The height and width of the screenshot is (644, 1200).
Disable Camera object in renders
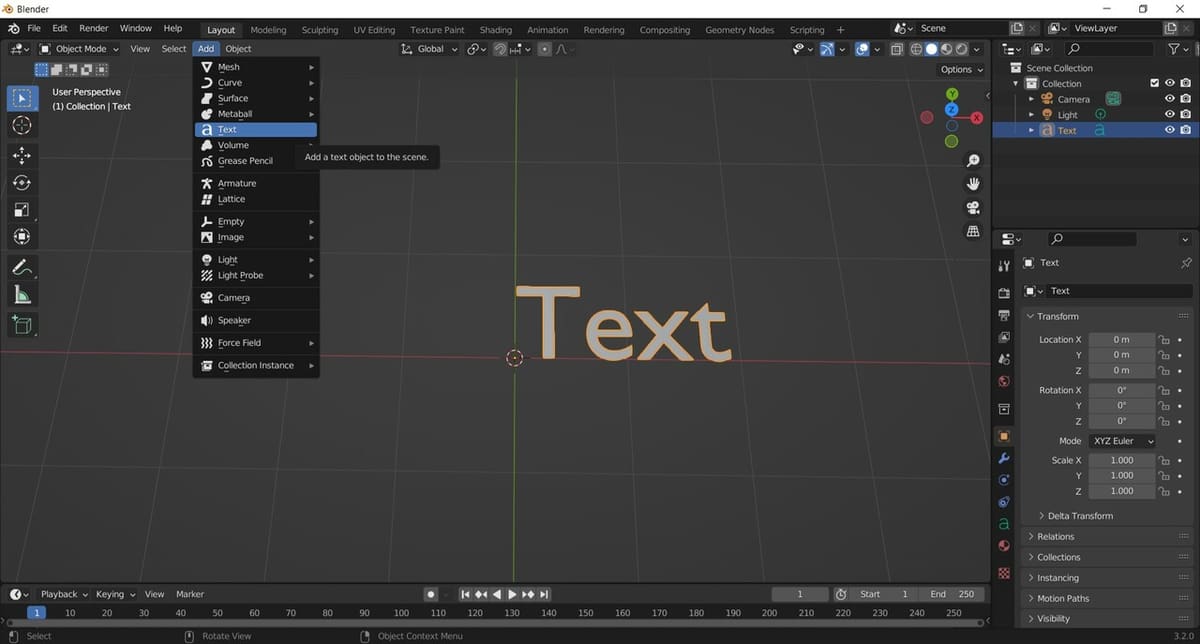click(x=1185, y=99)
